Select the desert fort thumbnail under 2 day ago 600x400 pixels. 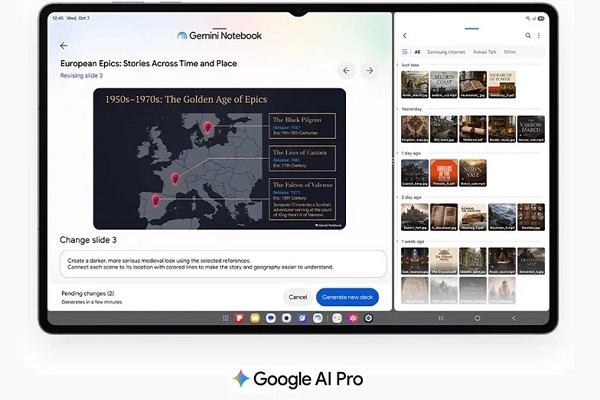415,217
